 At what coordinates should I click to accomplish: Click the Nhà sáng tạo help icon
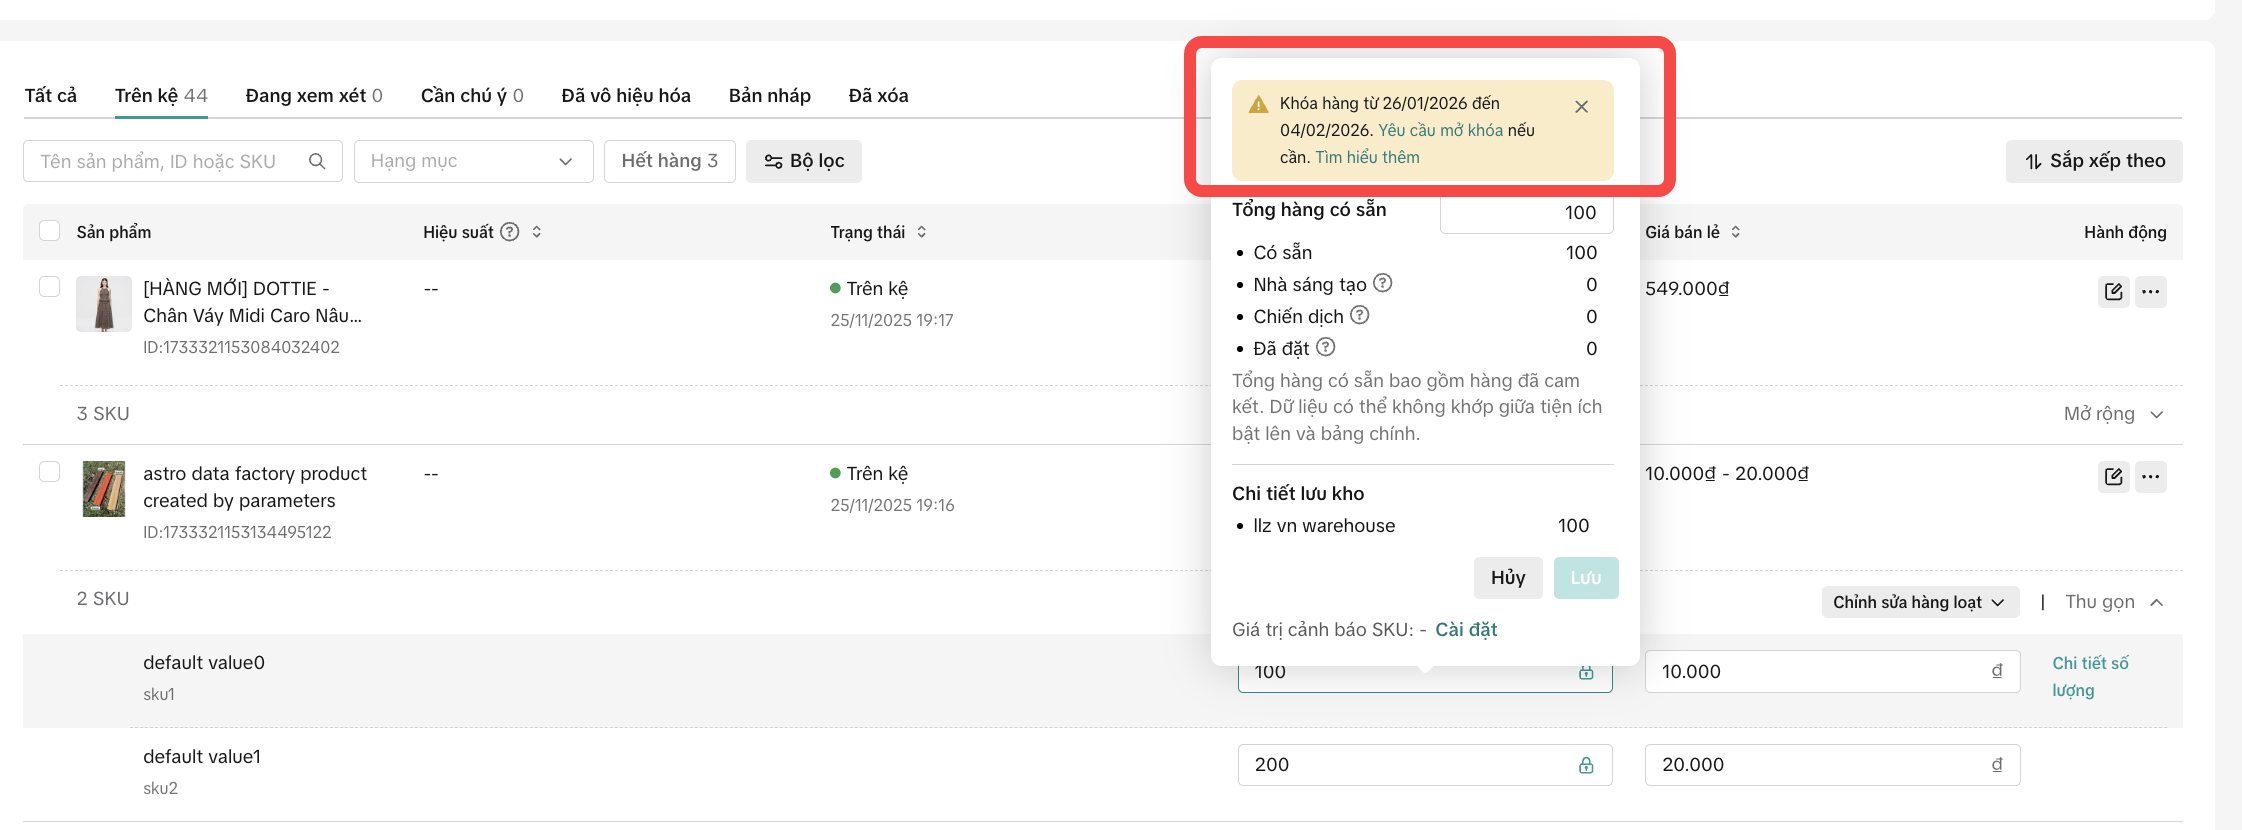click(x=1383, y=284)
